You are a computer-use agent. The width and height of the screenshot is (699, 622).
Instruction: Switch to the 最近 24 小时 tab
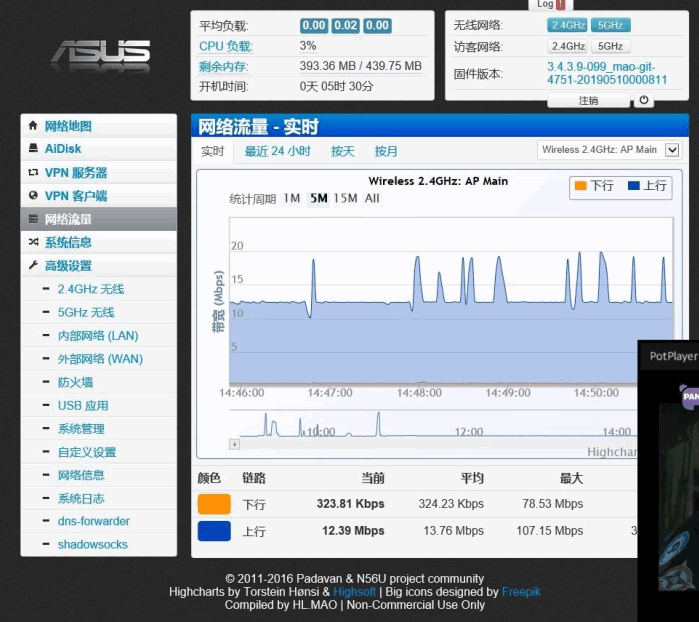[277, 151]
